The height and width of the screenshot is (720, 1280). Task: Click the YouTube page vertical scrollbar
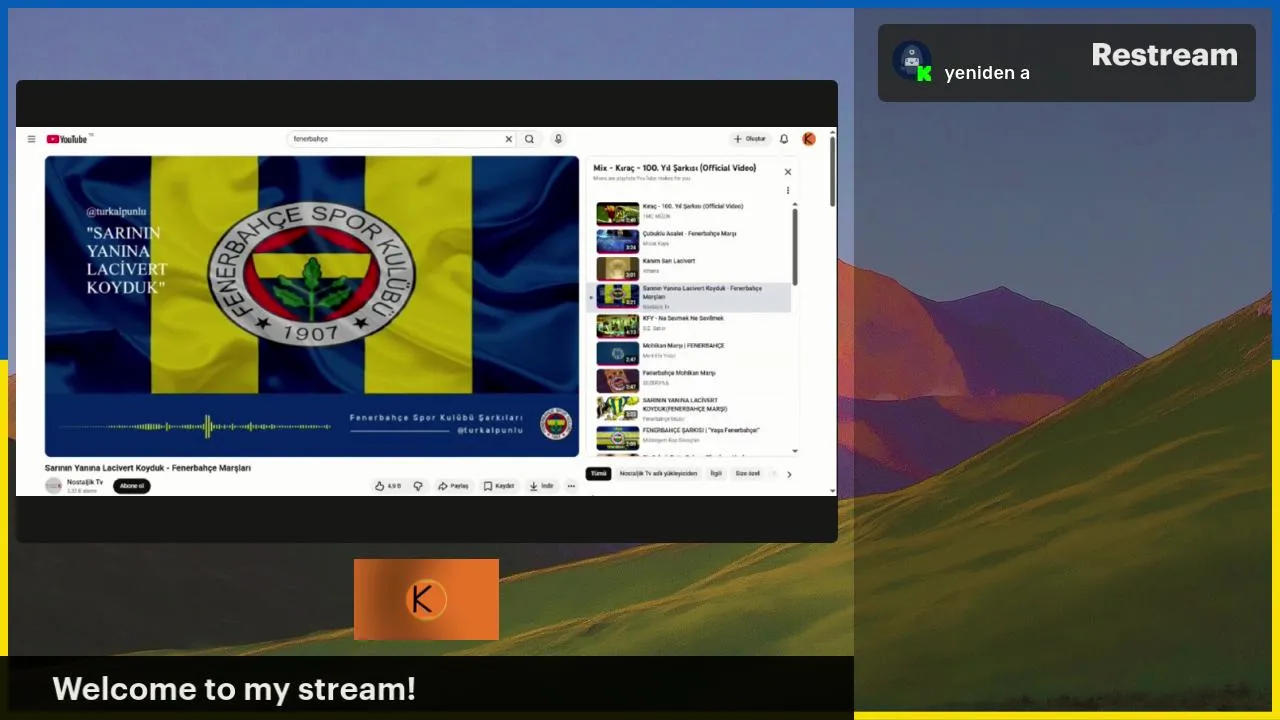[x=832, y=170]
